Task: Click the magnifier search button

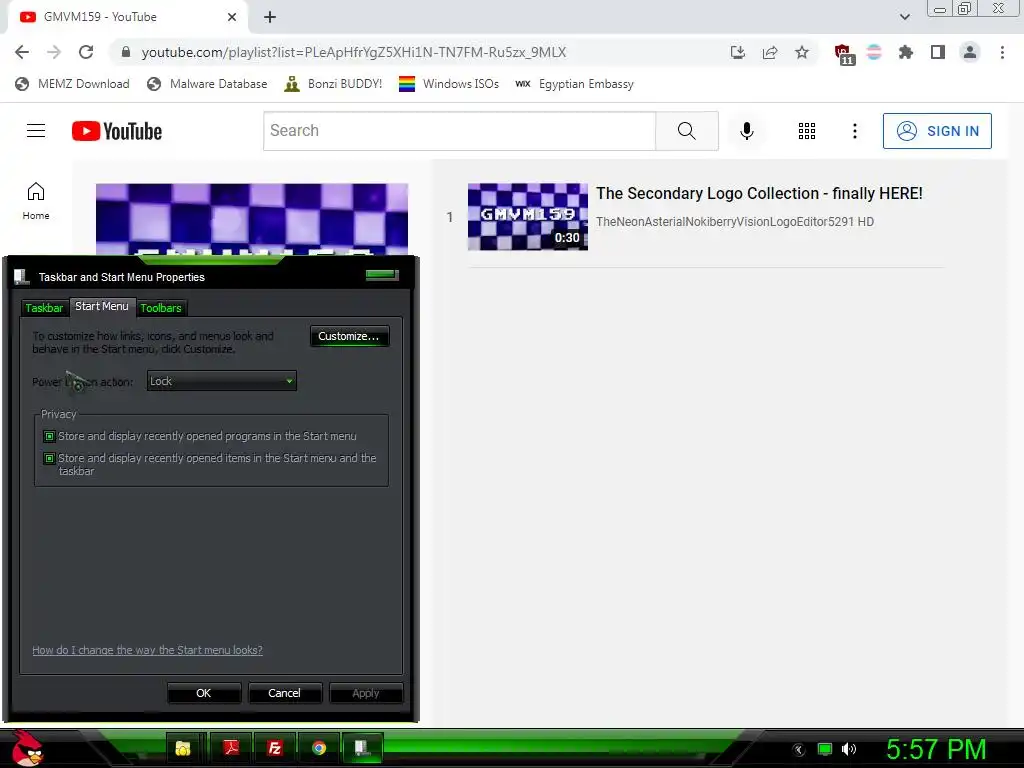Action: (686, 131)
